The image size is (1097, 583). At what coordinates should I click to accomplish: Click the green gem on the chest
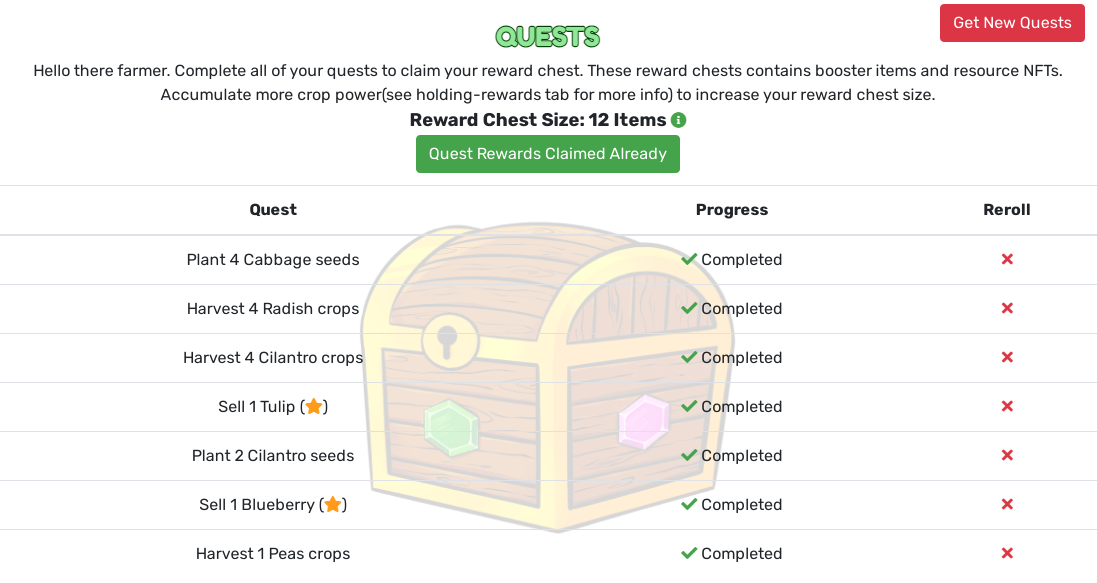pos(451,428)
